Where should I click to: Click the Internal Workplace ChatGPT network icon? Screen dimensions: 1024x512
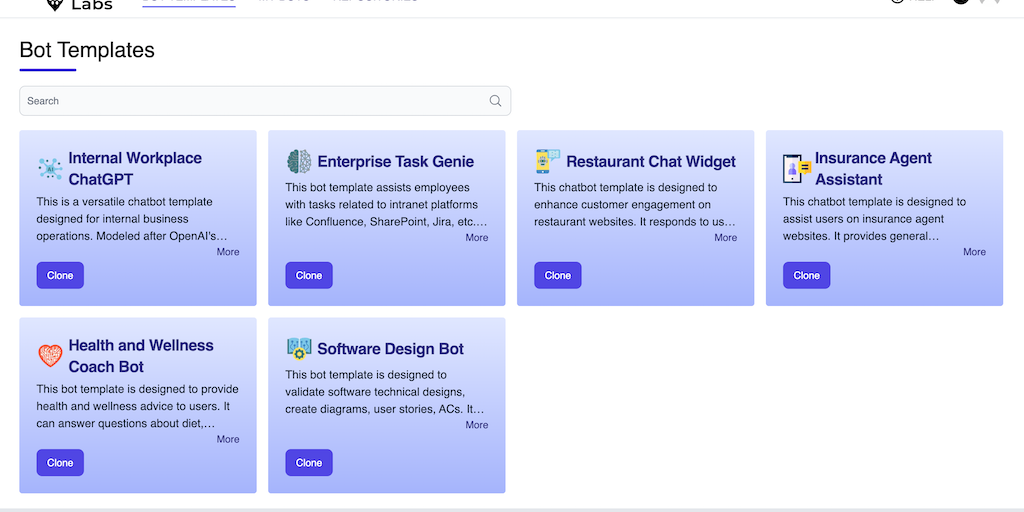[50, 168]
